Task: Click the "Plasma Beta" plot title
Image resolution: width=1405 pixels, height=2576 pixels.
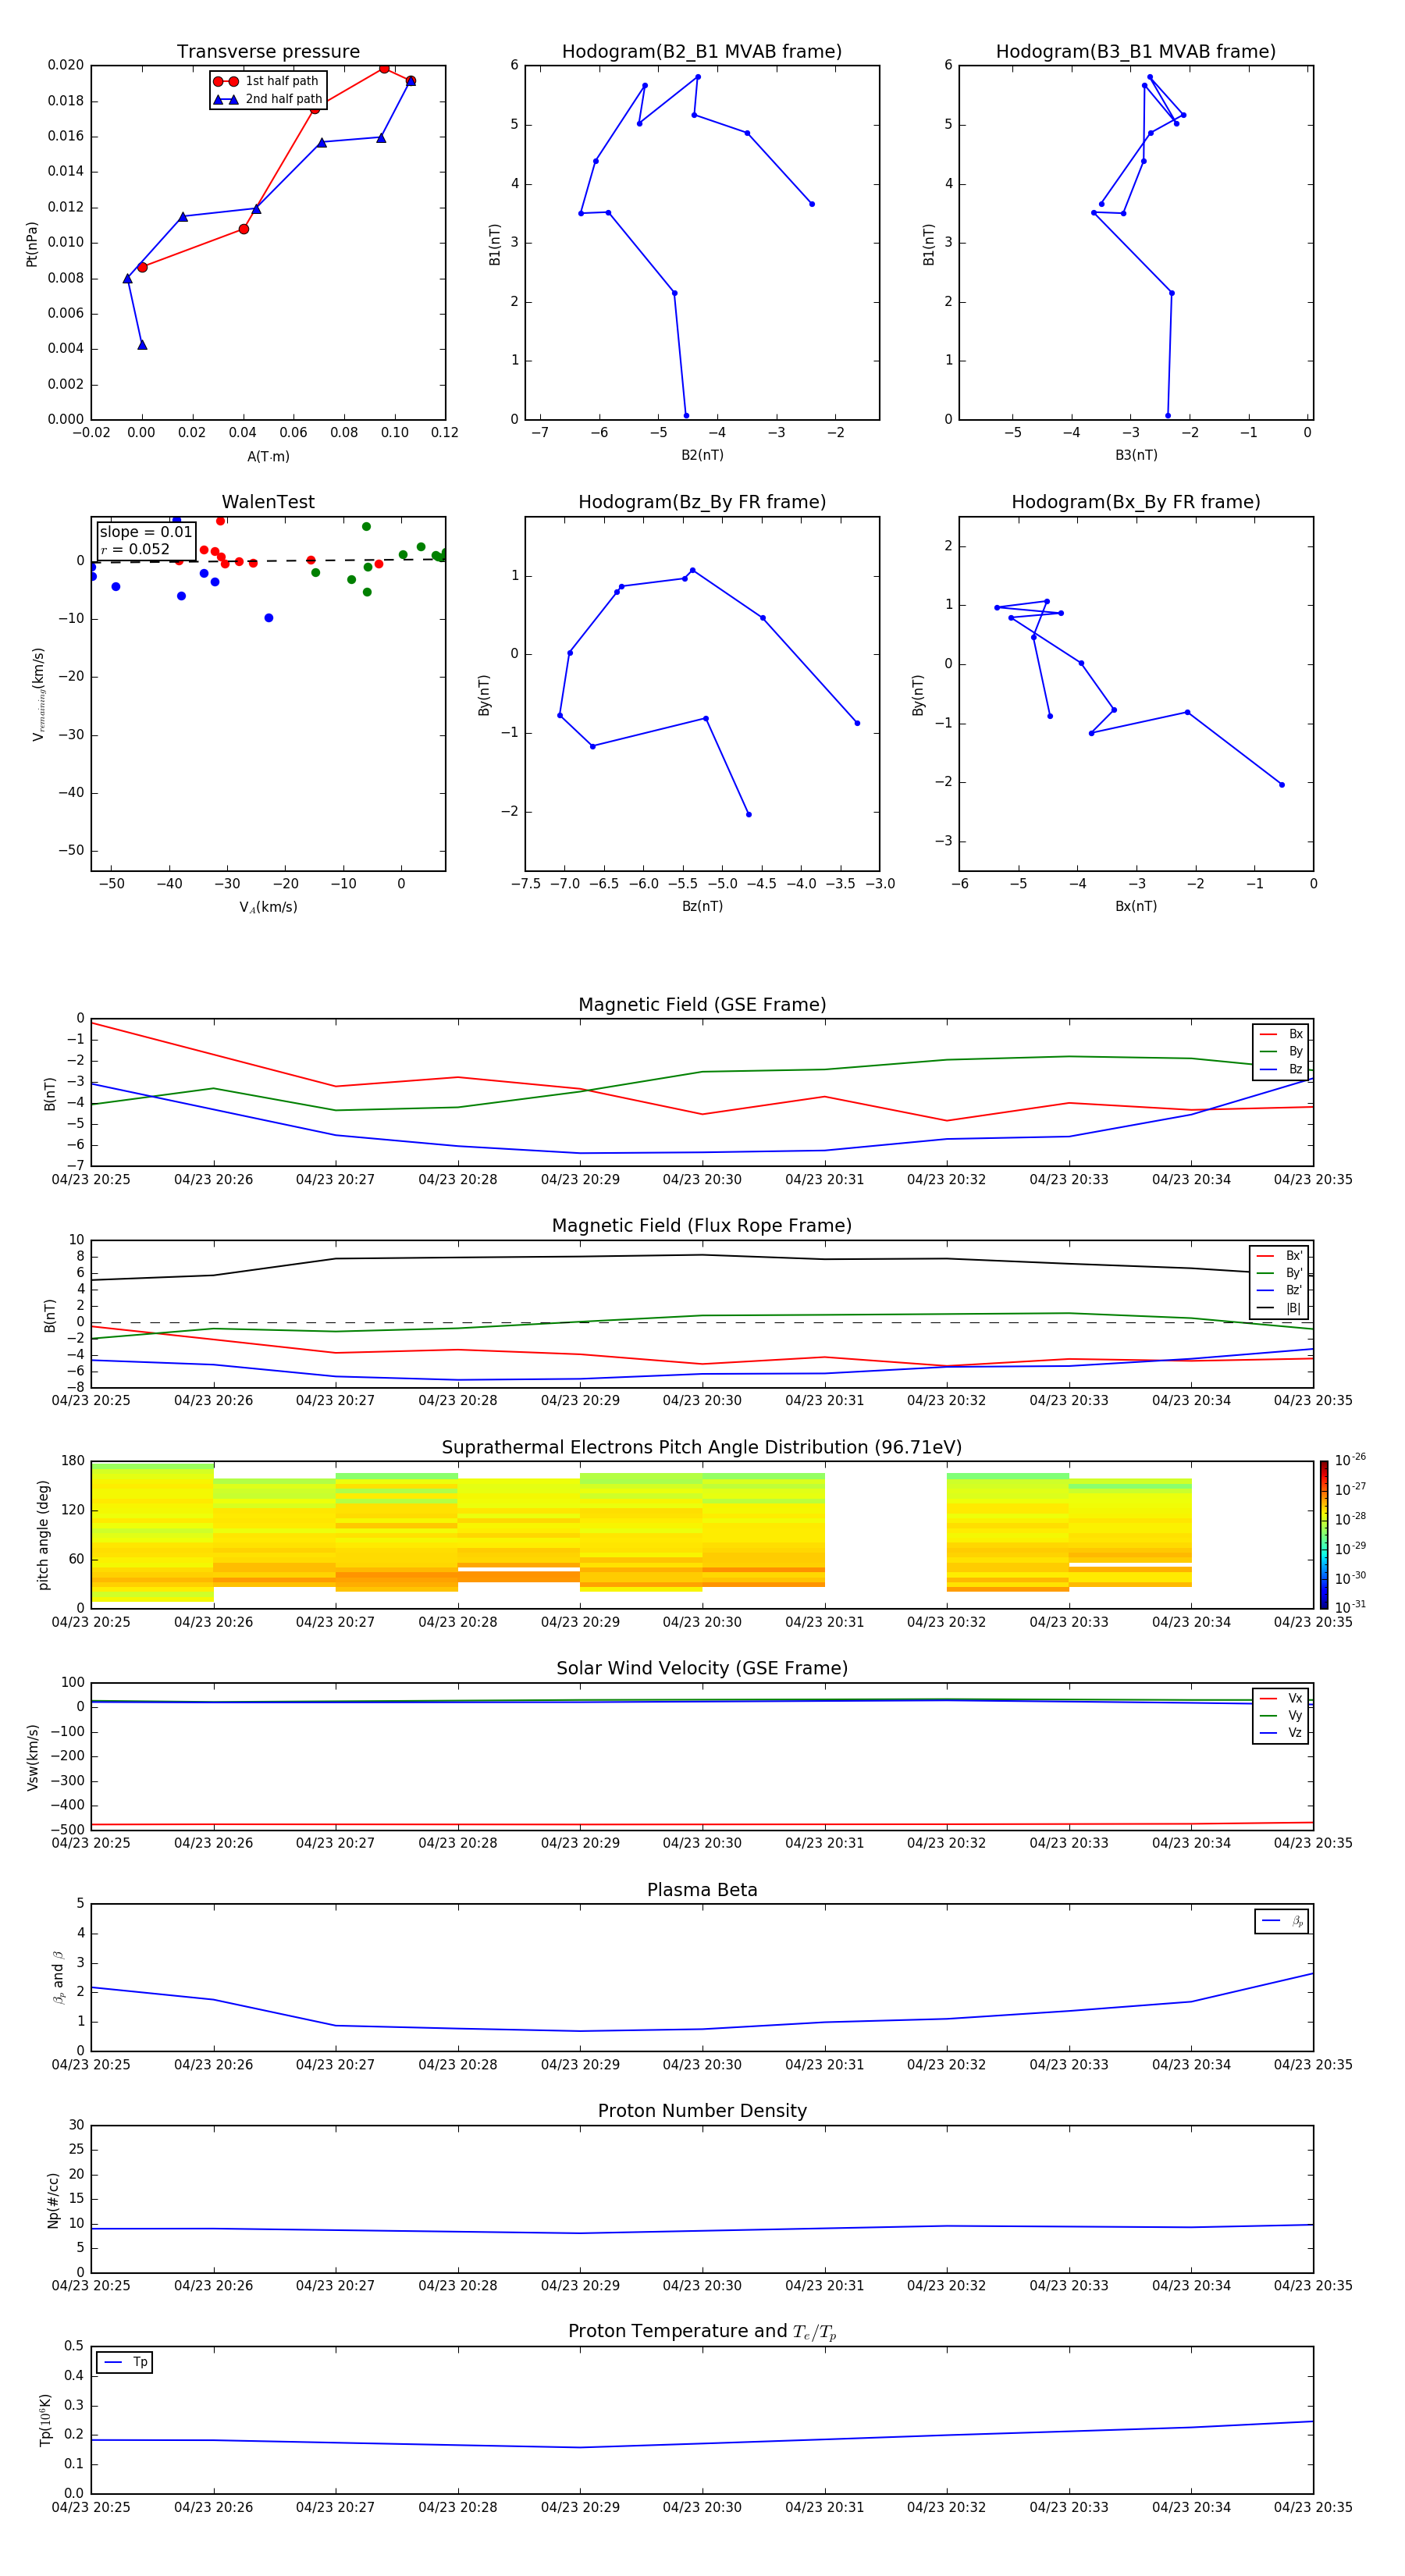Action: click(702, 1891)
